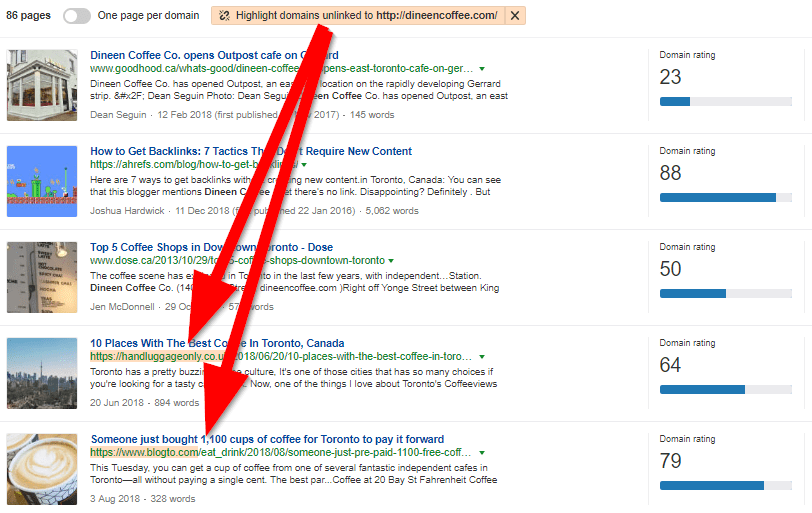This screenshot has width=812, height=513.
Task: Expand the goodhood.ca URL dropdown arrow
Action: [x=482, y=69]
